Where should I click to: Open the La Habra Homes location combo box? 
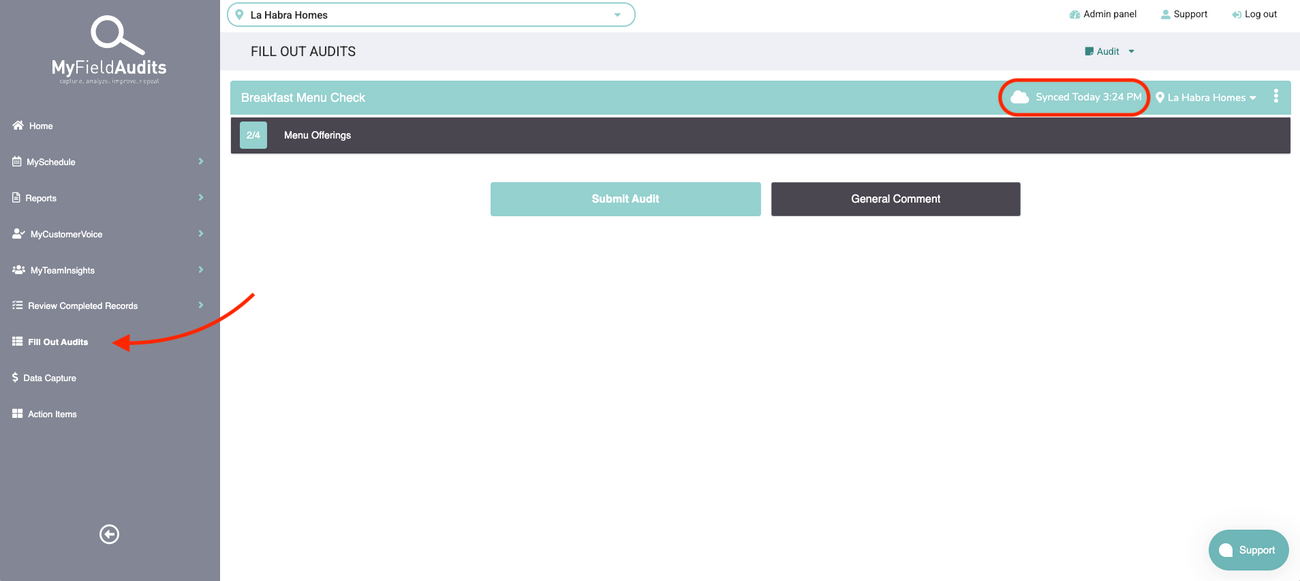pos(431,15)
